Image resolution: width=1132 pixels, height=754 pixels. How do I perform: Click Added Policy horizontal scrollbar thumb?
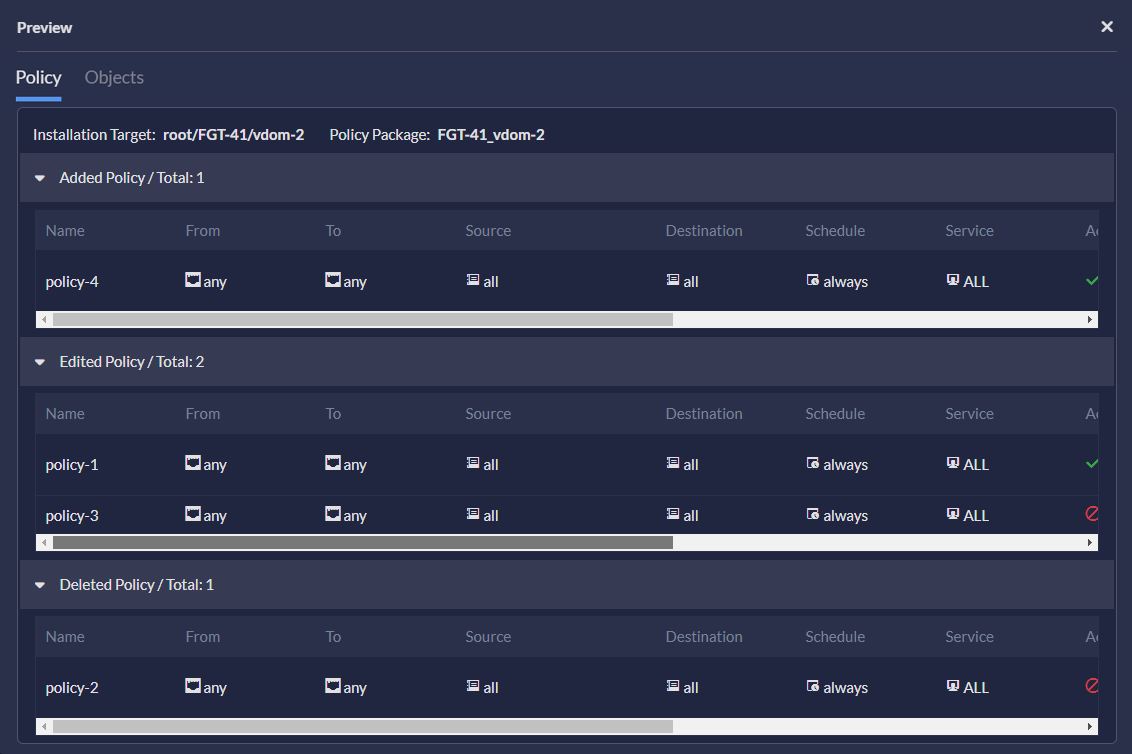coord(362,319)
